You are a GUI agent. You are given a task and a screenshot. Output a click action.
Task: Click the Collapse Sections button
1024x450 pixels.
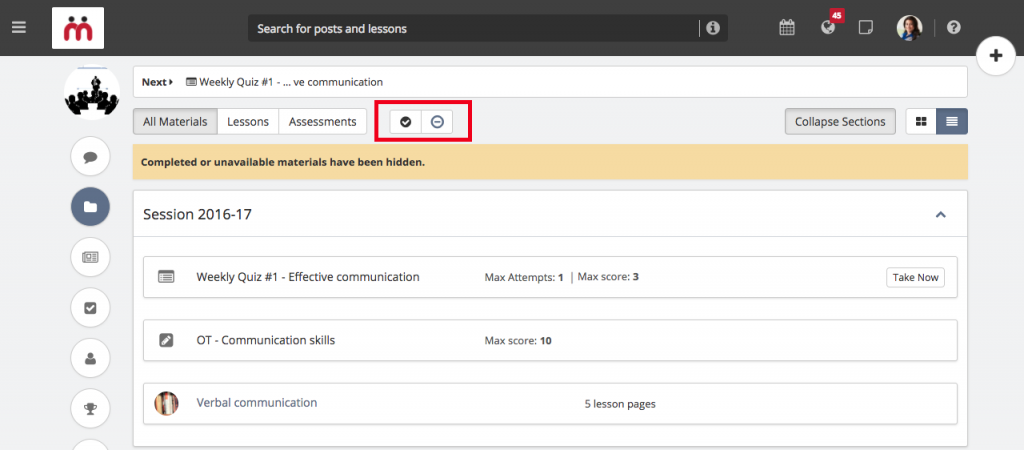click(x=840, y=121)
